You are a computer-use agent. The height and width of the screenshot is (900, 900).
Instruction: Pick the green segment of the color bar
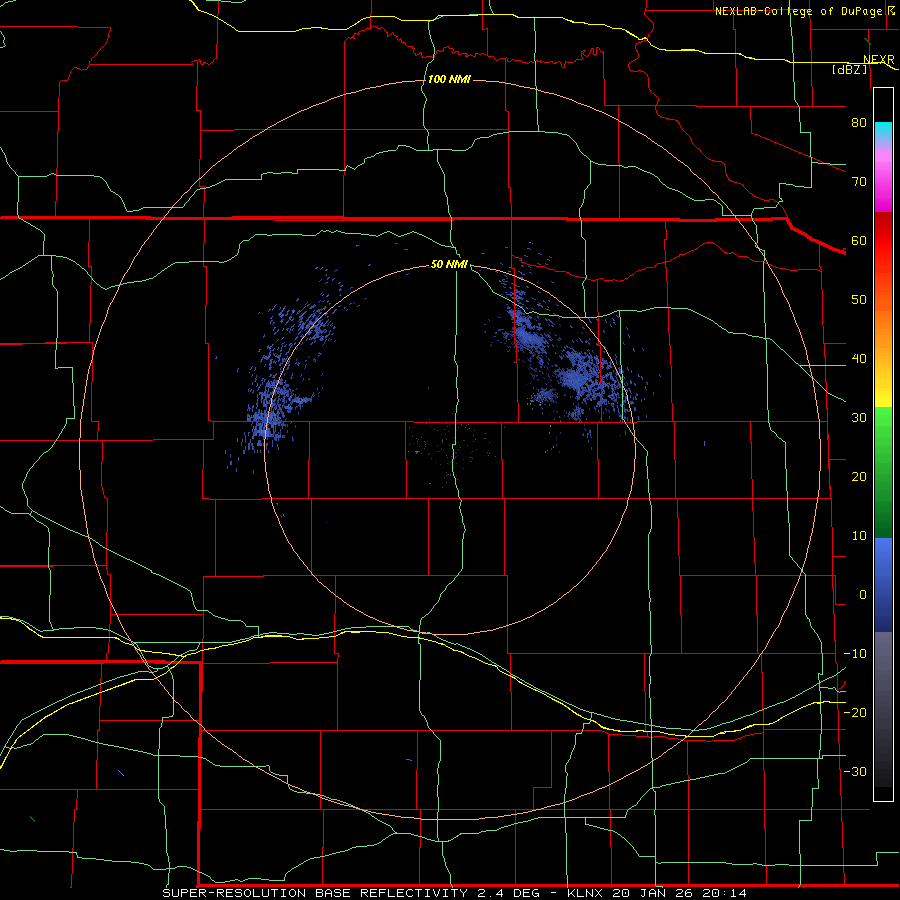tap(883, 472)
